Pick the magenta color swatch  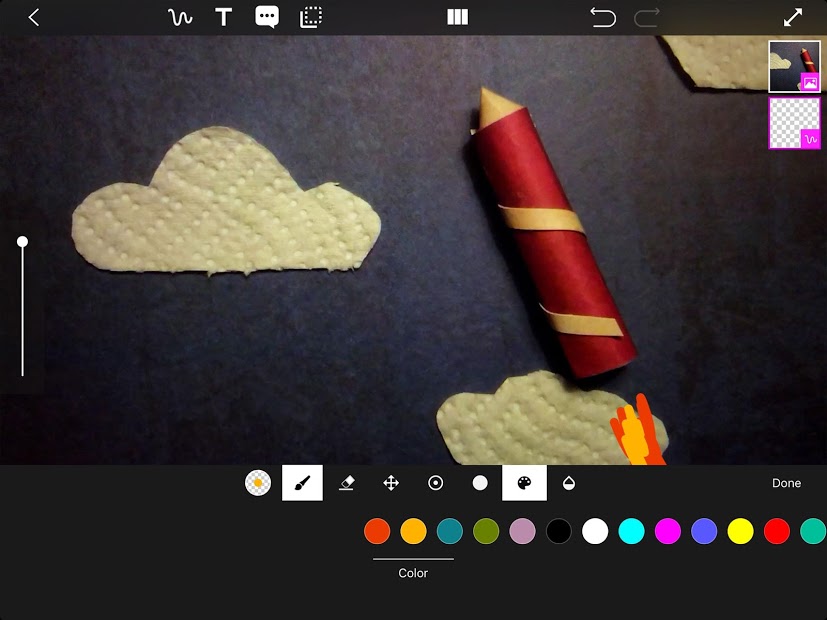coord(668,531)
